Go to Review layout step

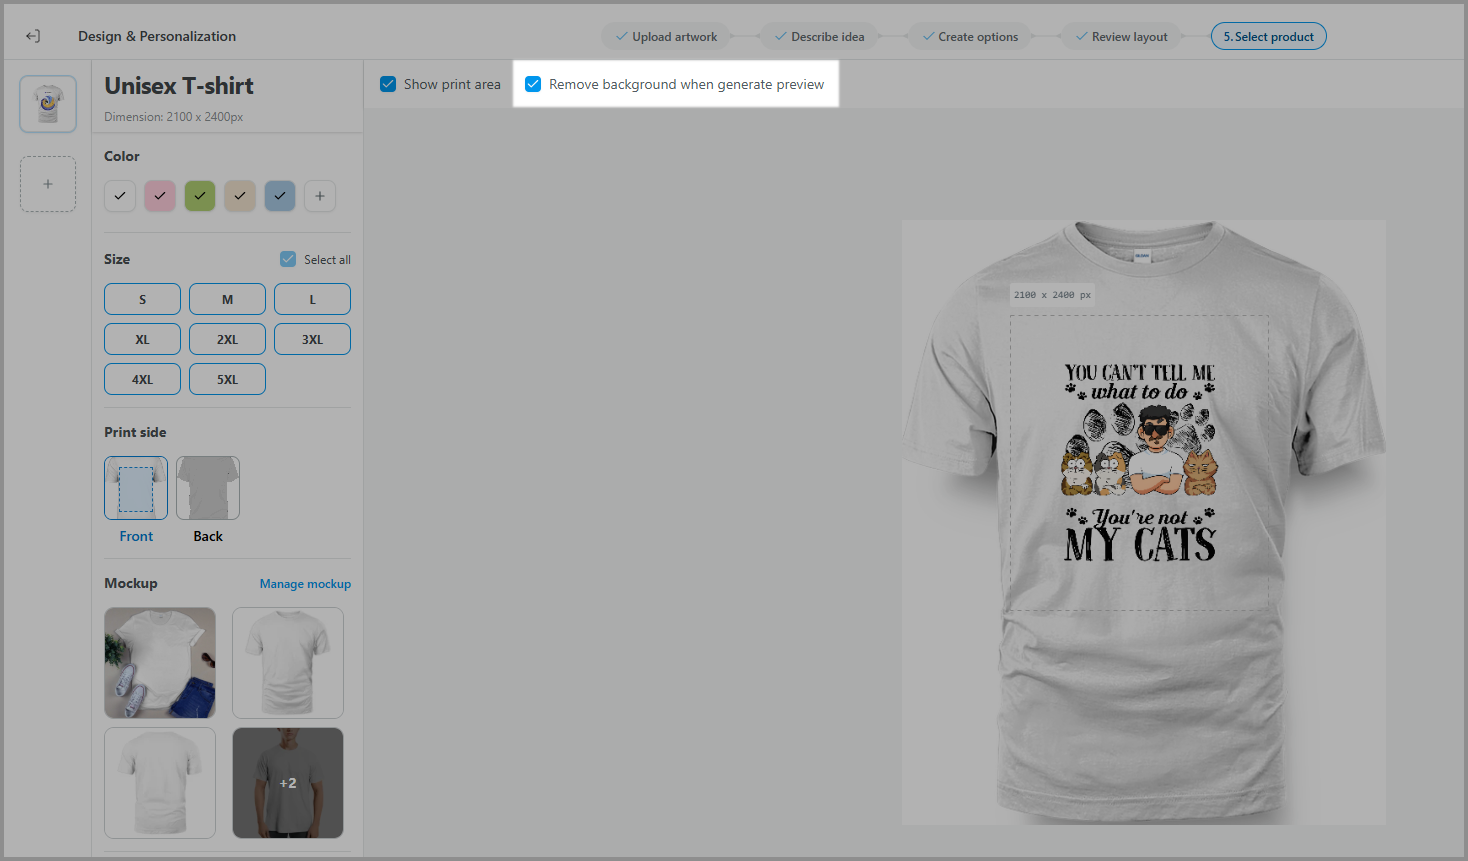(x=1121, y=37)
